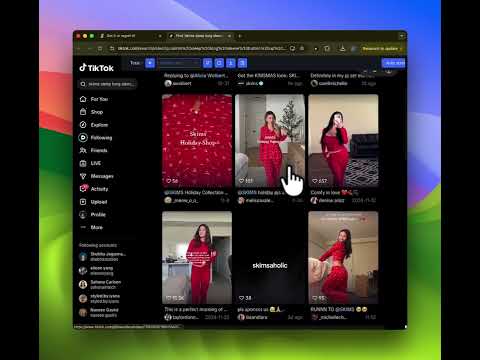The height and width of the screenshot is (360, 480).
Task: Open the extension toolbar dropdown field
Action: pyautogui.click(x=179, y=63)
